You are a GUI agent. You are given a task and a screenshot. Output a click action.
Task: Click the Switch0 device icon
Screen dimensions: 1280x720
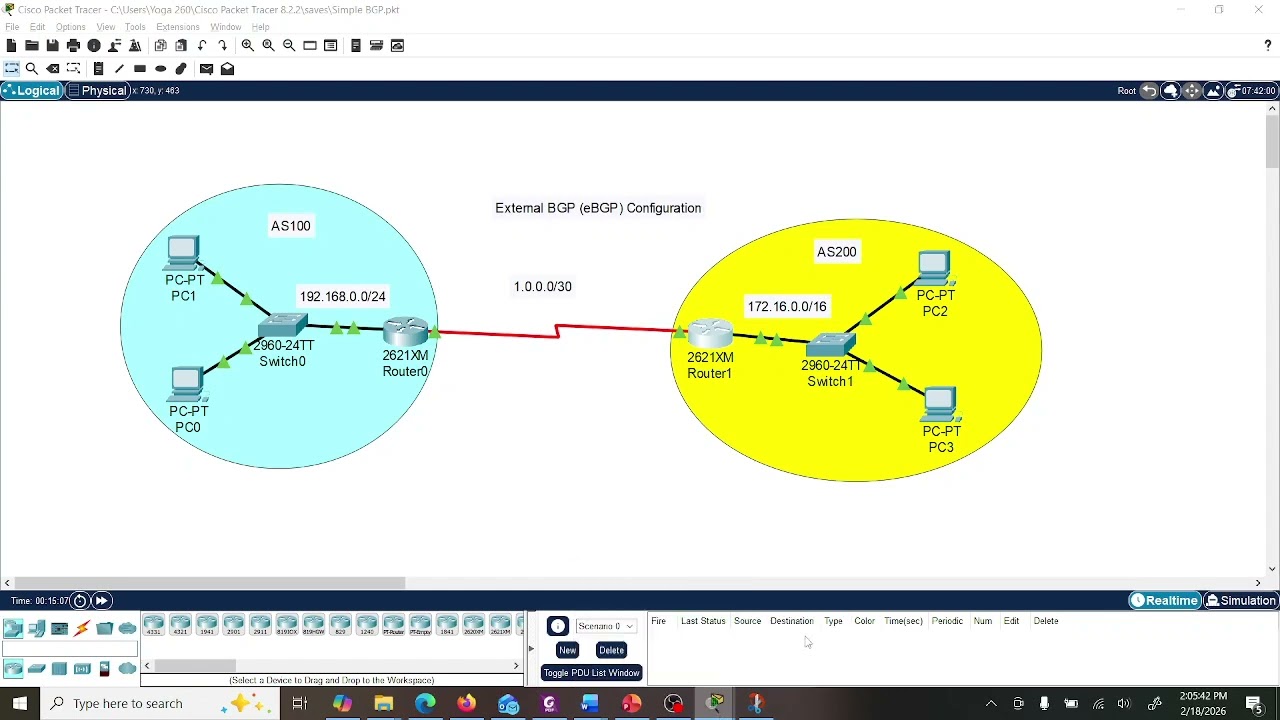(283, 325)
